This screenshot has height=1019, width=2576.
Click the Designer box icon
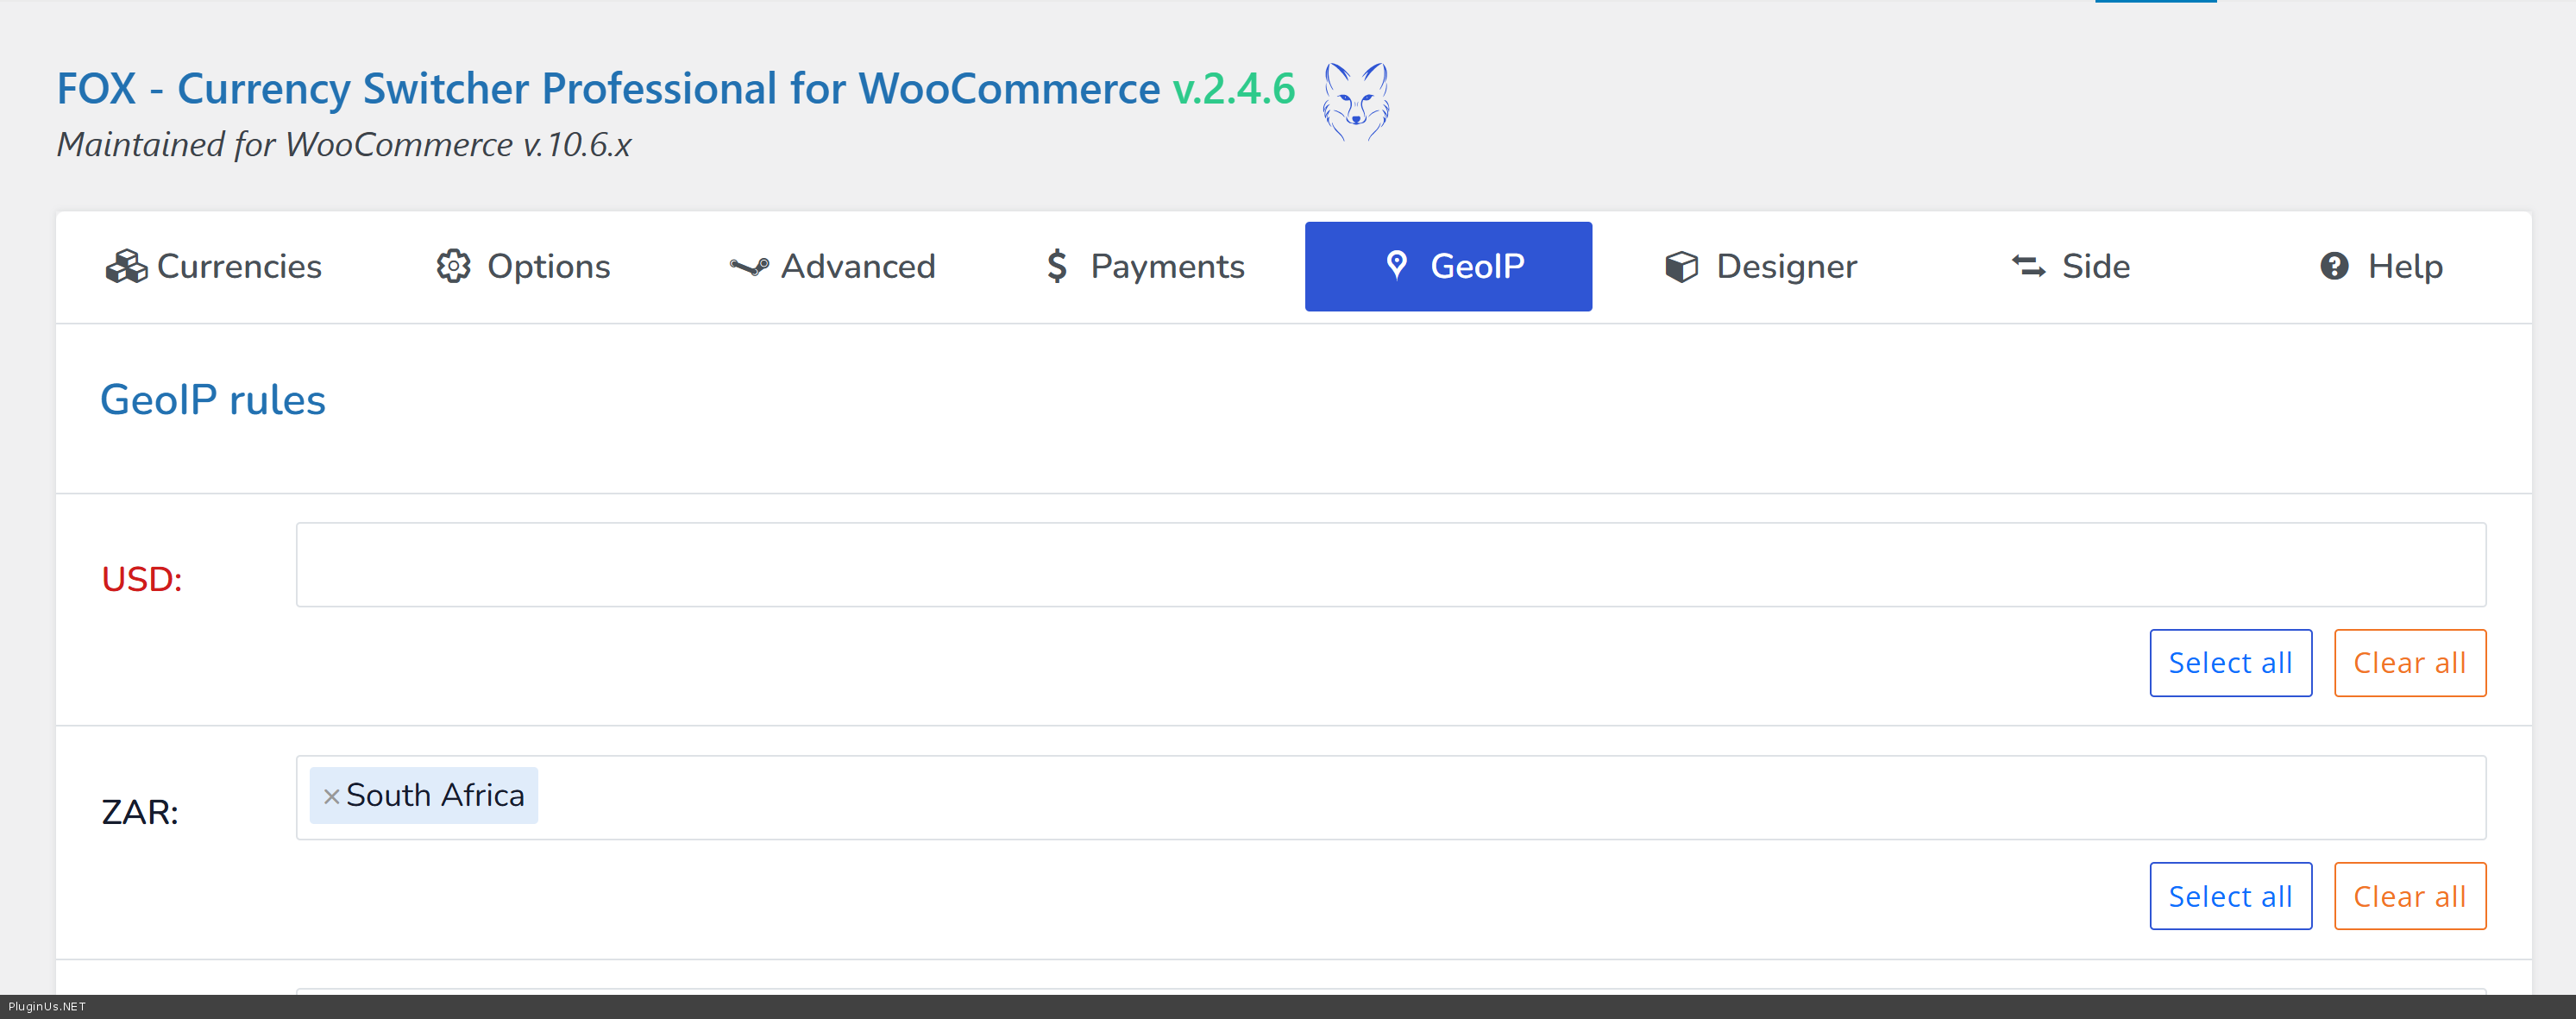coord(1681,266)
